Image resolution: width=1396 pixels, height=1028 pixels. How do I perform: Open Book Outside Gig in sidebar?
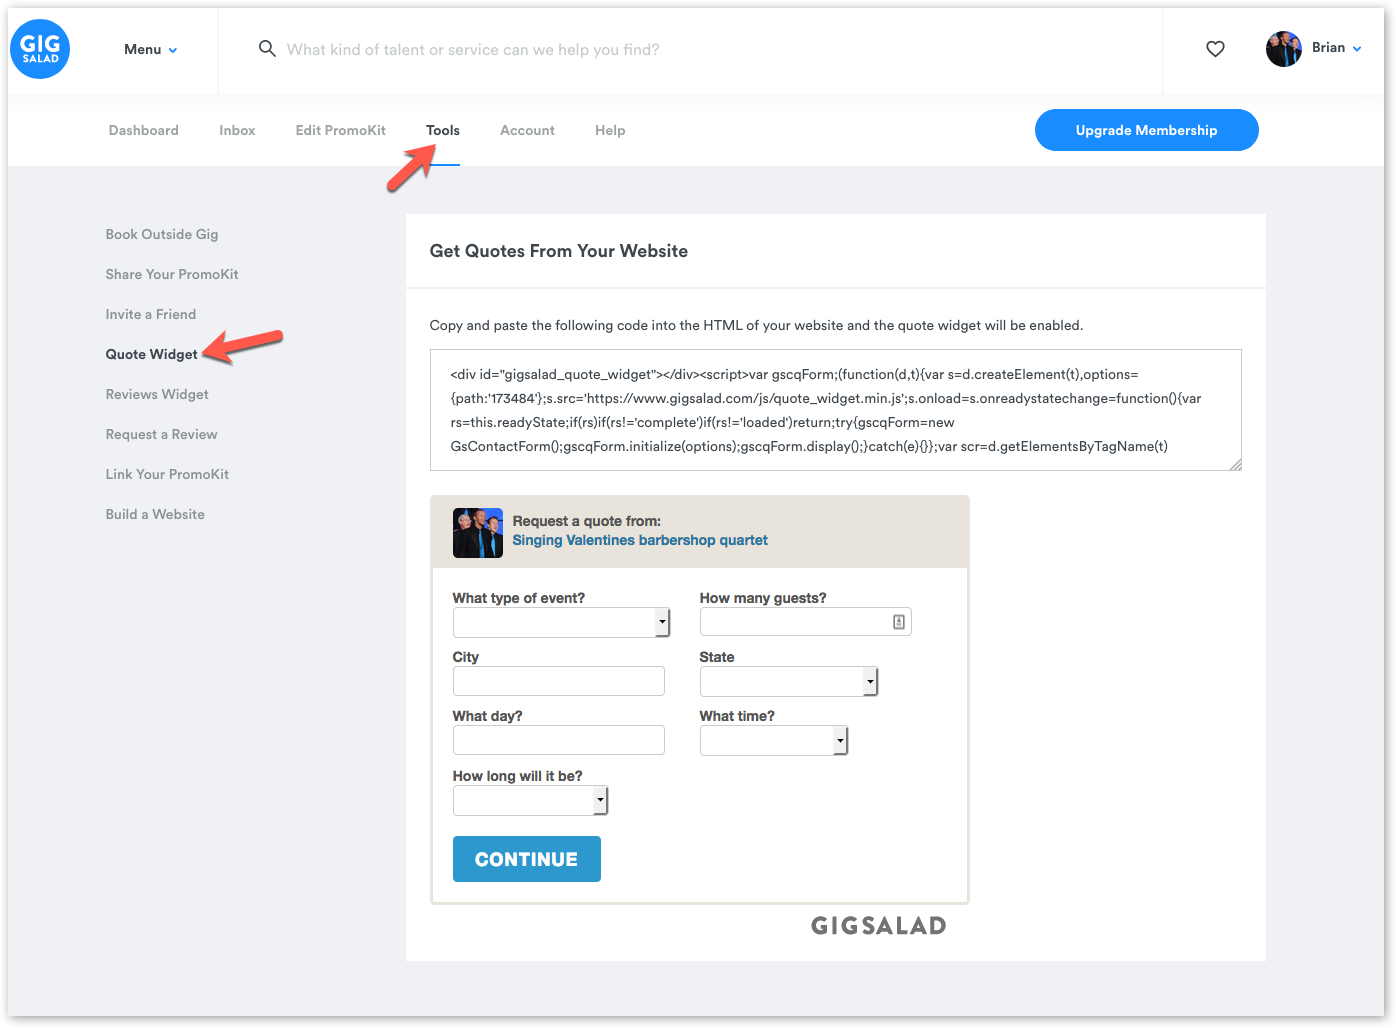[162, 234]
